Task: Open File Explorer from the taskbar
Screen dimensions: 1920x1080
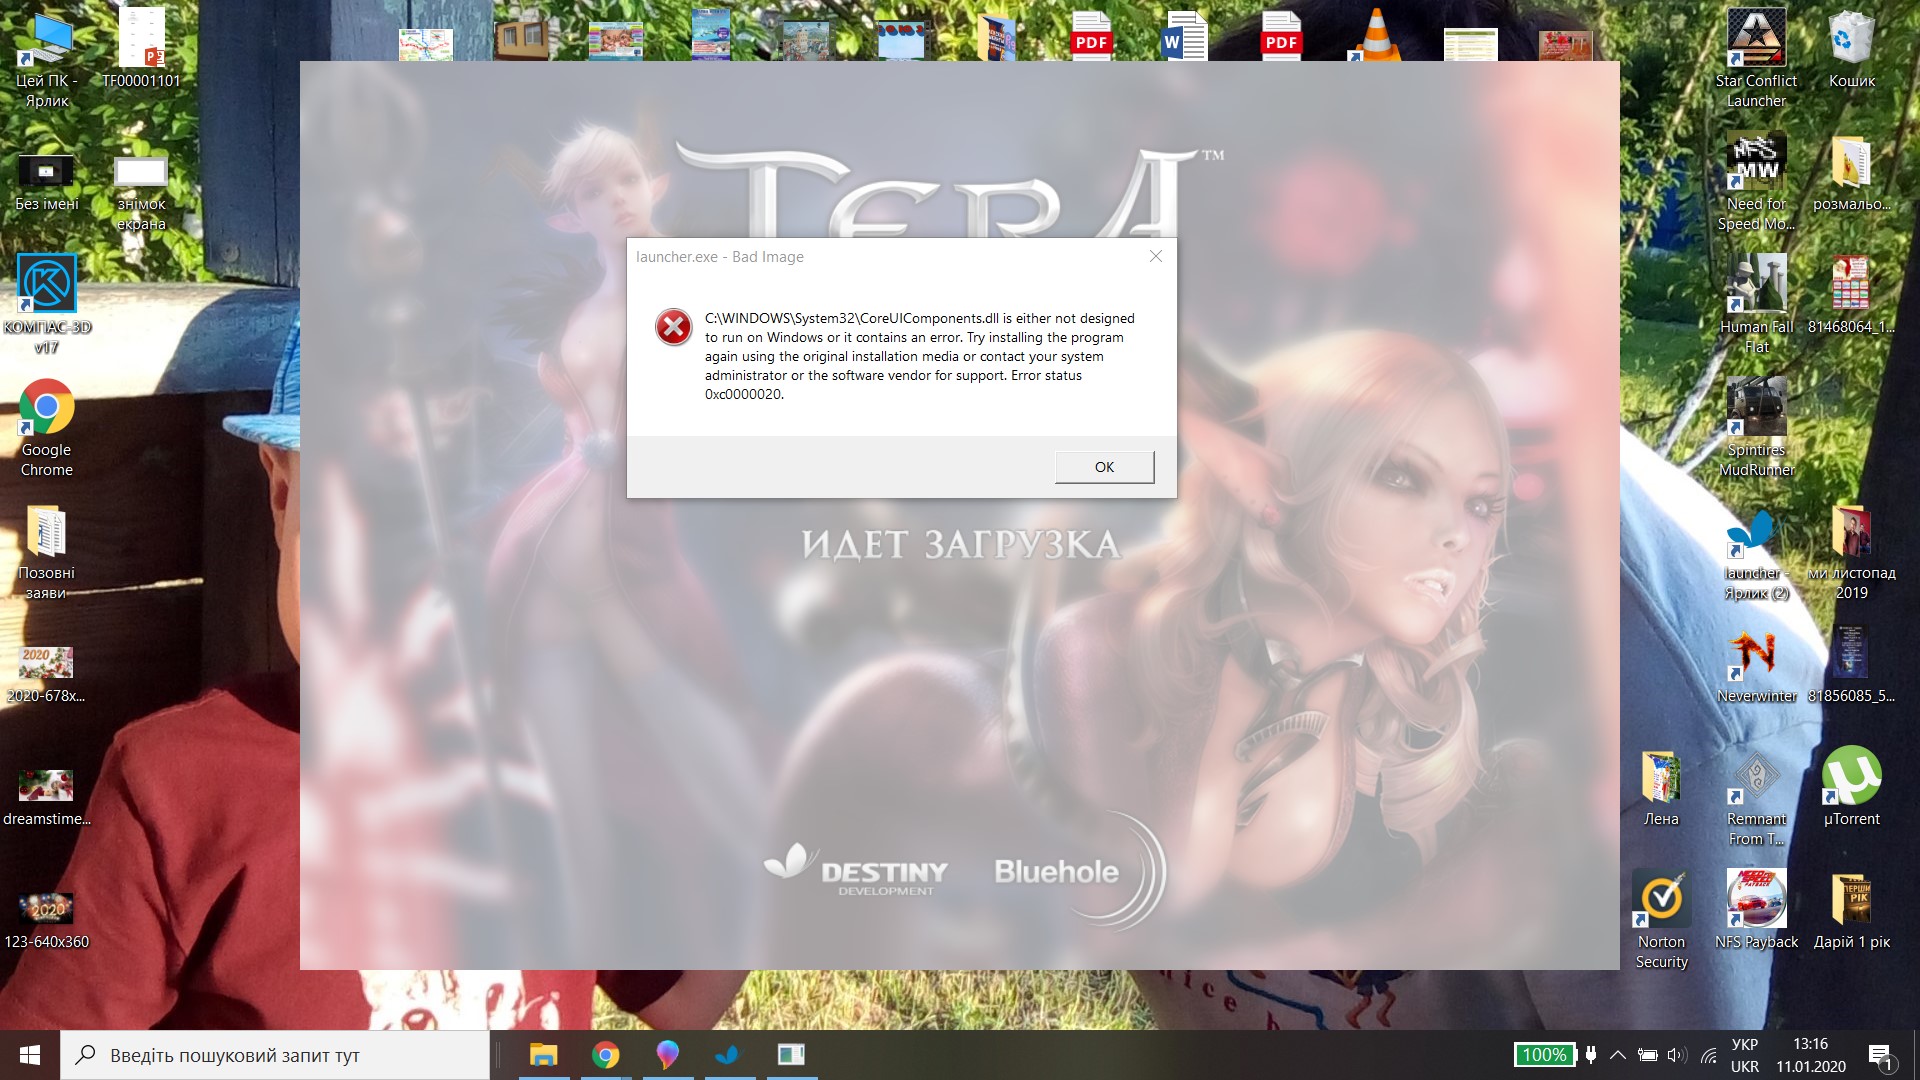Action: click(543, 1055)
